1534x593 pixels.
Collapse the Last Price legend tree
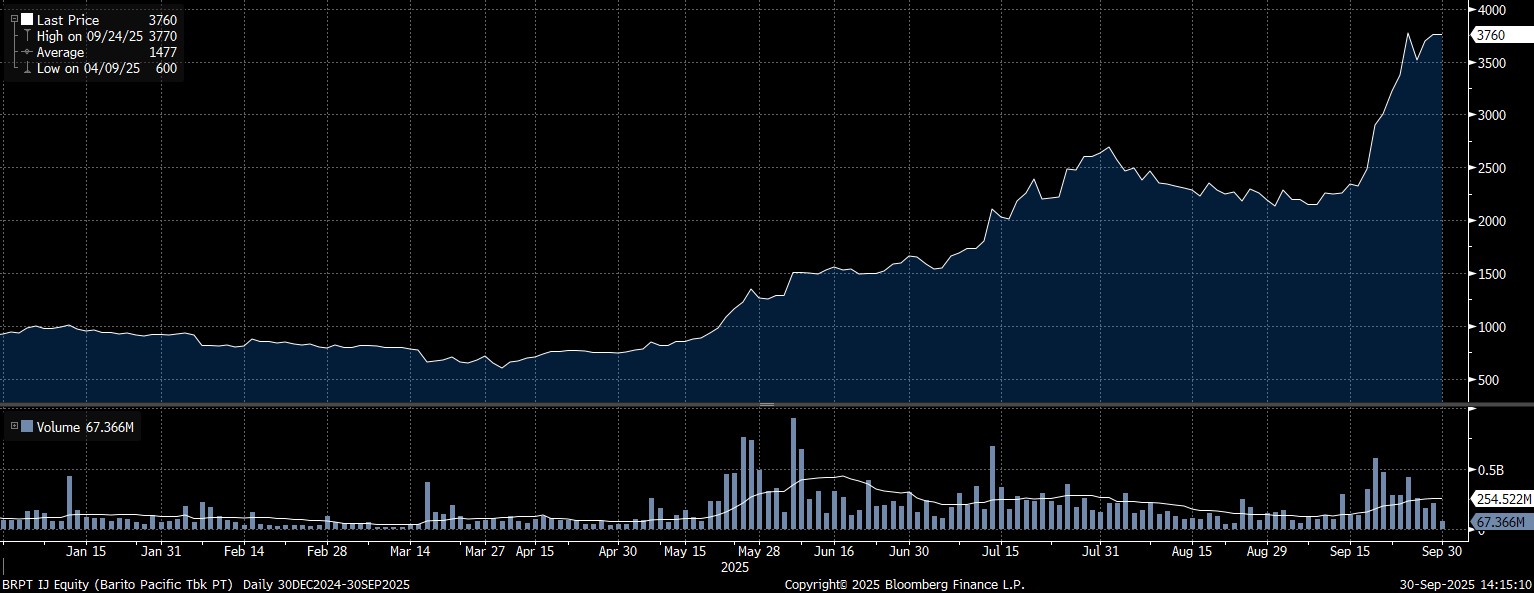pyautogui.click(x=13, y=20)
